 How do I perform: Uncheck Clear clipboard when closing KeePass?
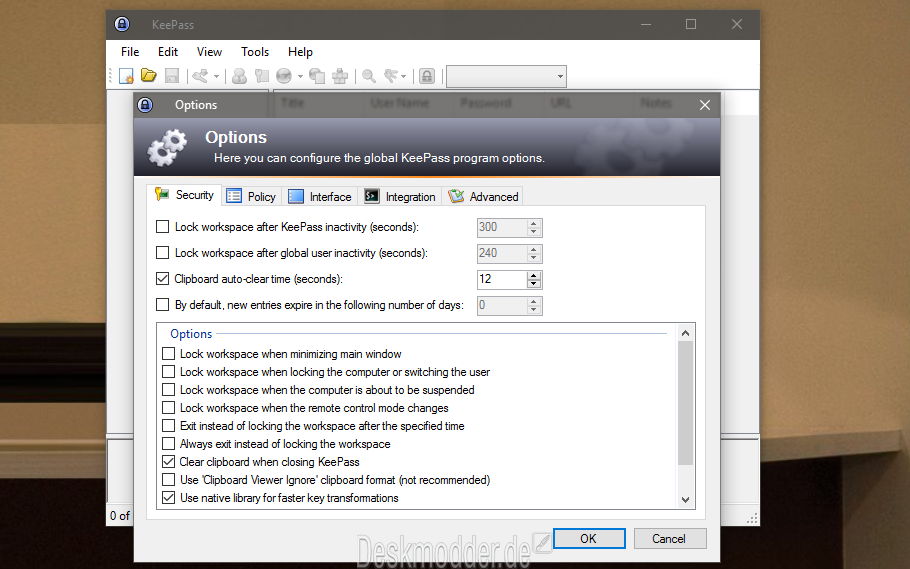pyautogui.click(x=168, y=462)
